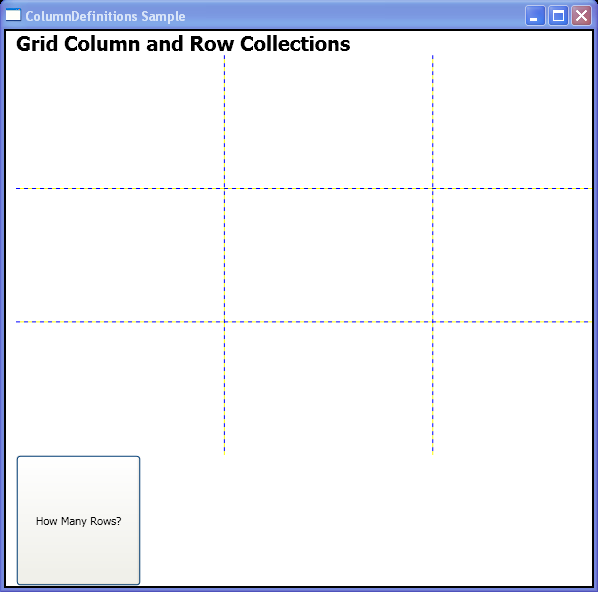Open the window system menu icon
This screenshot has width=598, height=592.
click(x=13, y=15)
